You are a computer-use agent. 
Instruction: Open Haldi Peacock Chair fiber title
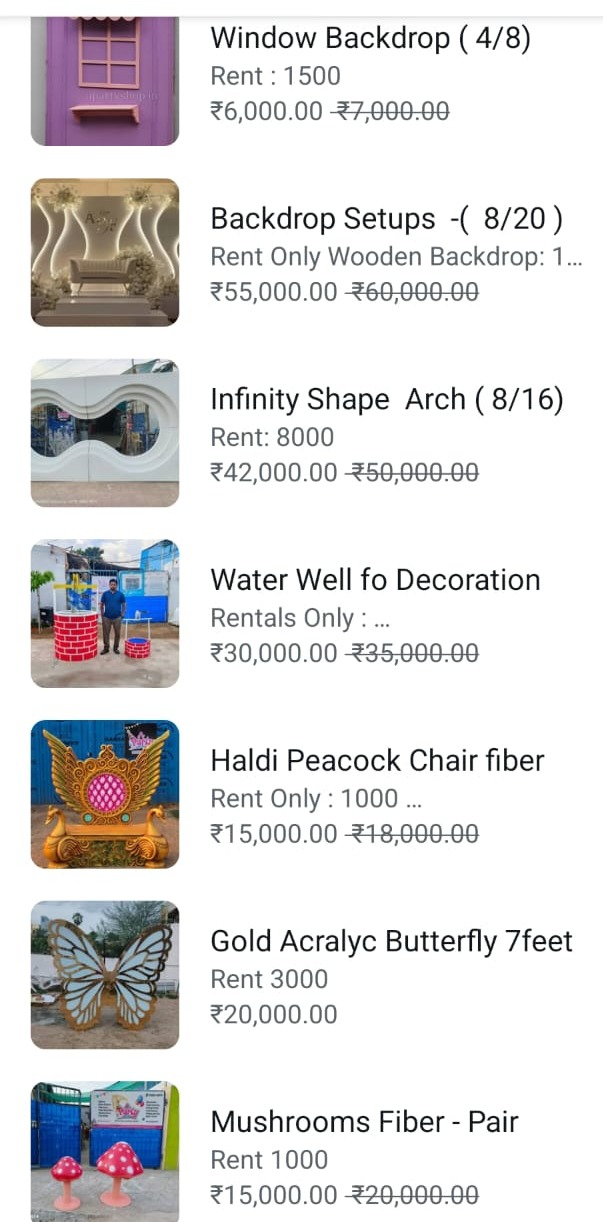pyautogui.click(x=377, y=761)
